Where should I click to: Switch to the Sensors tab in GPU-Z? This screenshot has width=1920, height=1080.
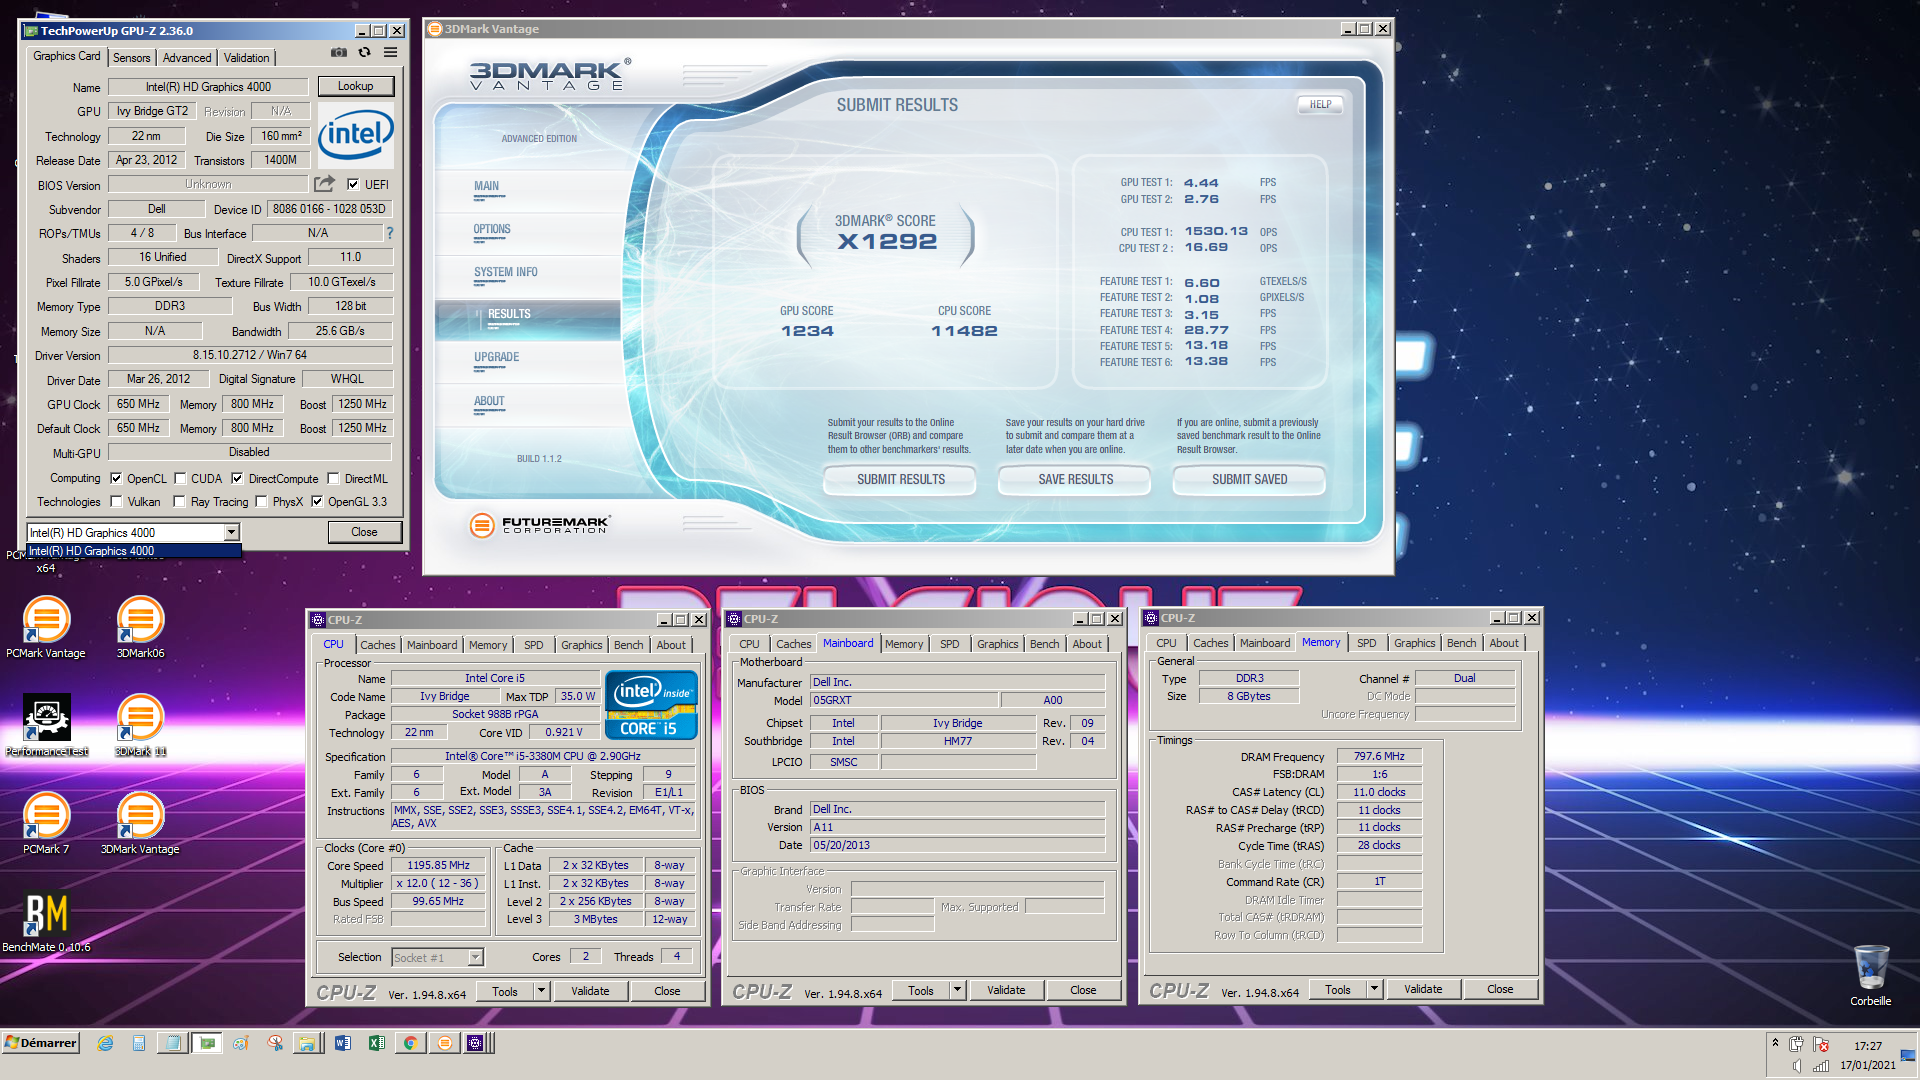(x=131, y=58)
